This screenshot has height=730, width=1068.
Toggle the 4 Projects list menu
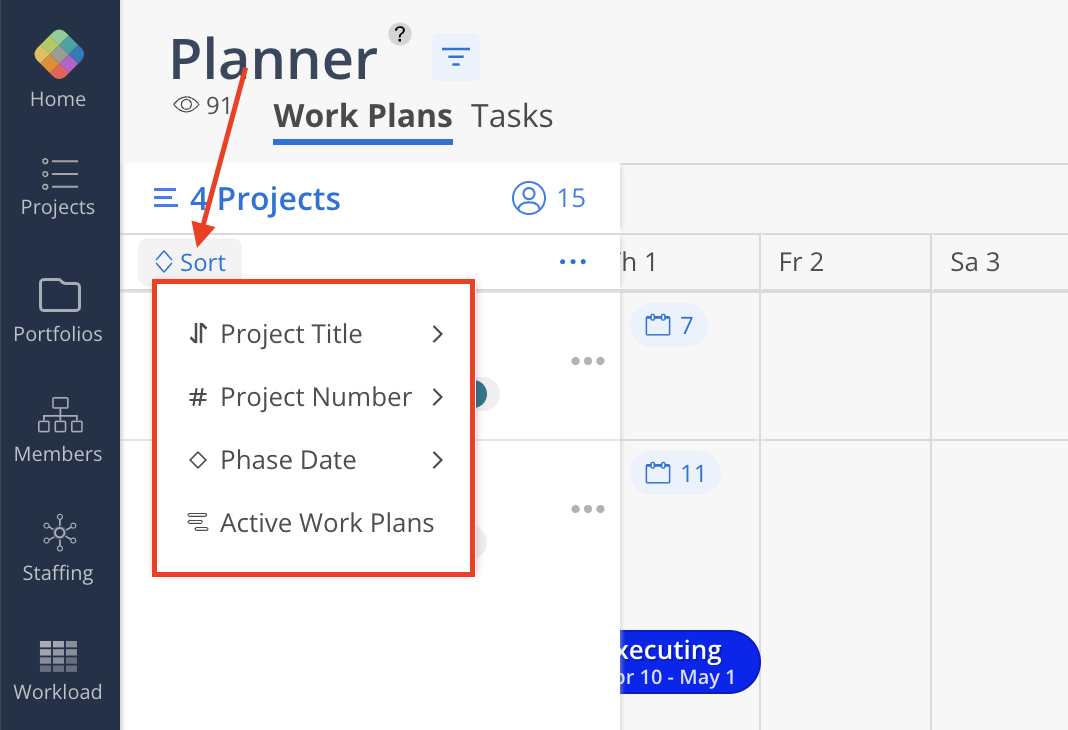click(166, 198)
